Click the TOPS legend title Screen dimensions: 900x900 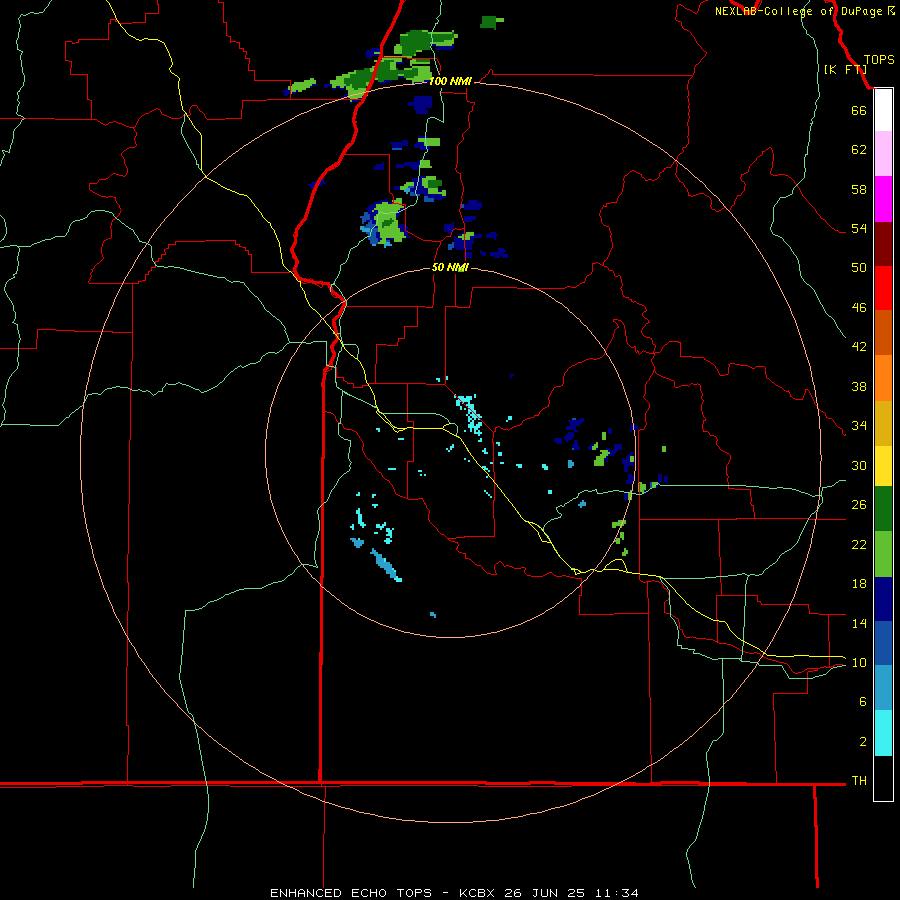(879, 60)
